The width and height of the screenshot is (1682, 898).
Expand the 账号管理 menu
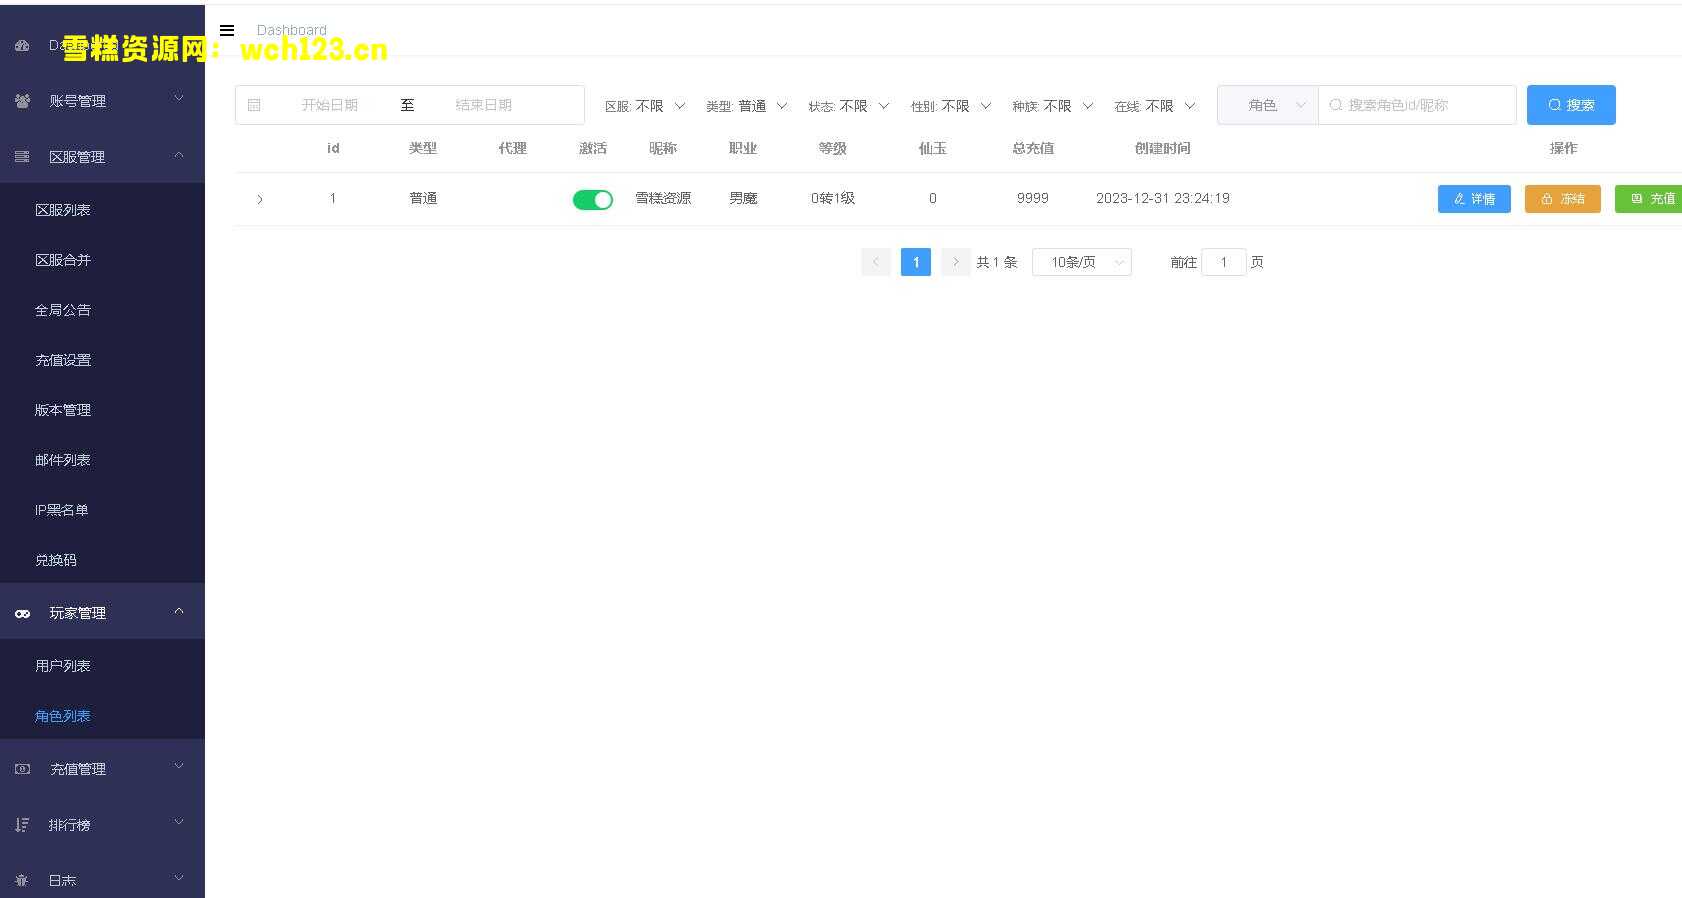pos(102,100)
